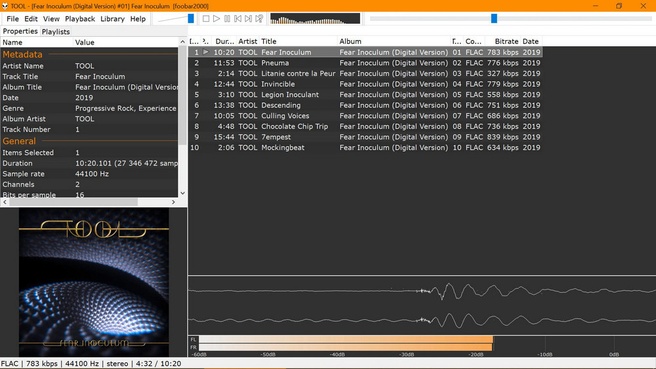Click the Fear Inoculum album art
Viewport: 656px width, 369px height.
(94, 282)
